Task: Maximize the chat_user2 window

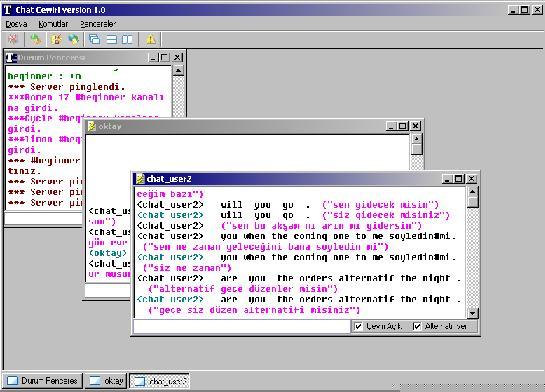Action: point(459,179)
